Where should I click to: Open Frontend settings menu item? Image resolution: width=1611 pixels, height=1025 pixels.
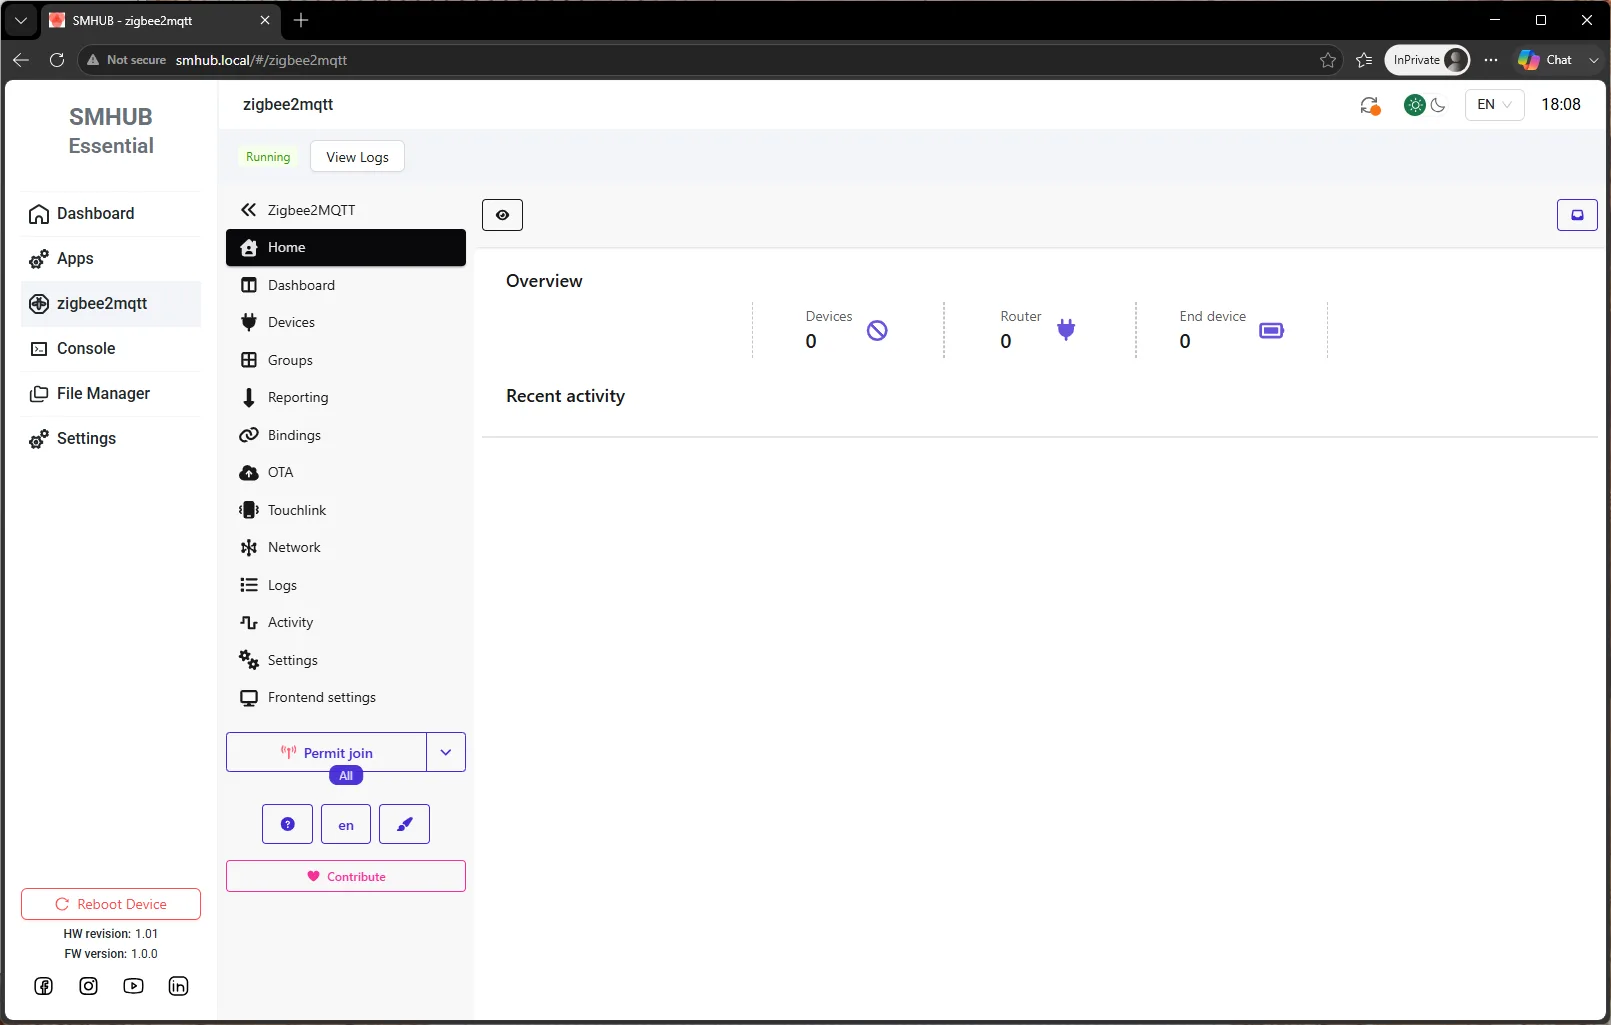tap(346, 697)
